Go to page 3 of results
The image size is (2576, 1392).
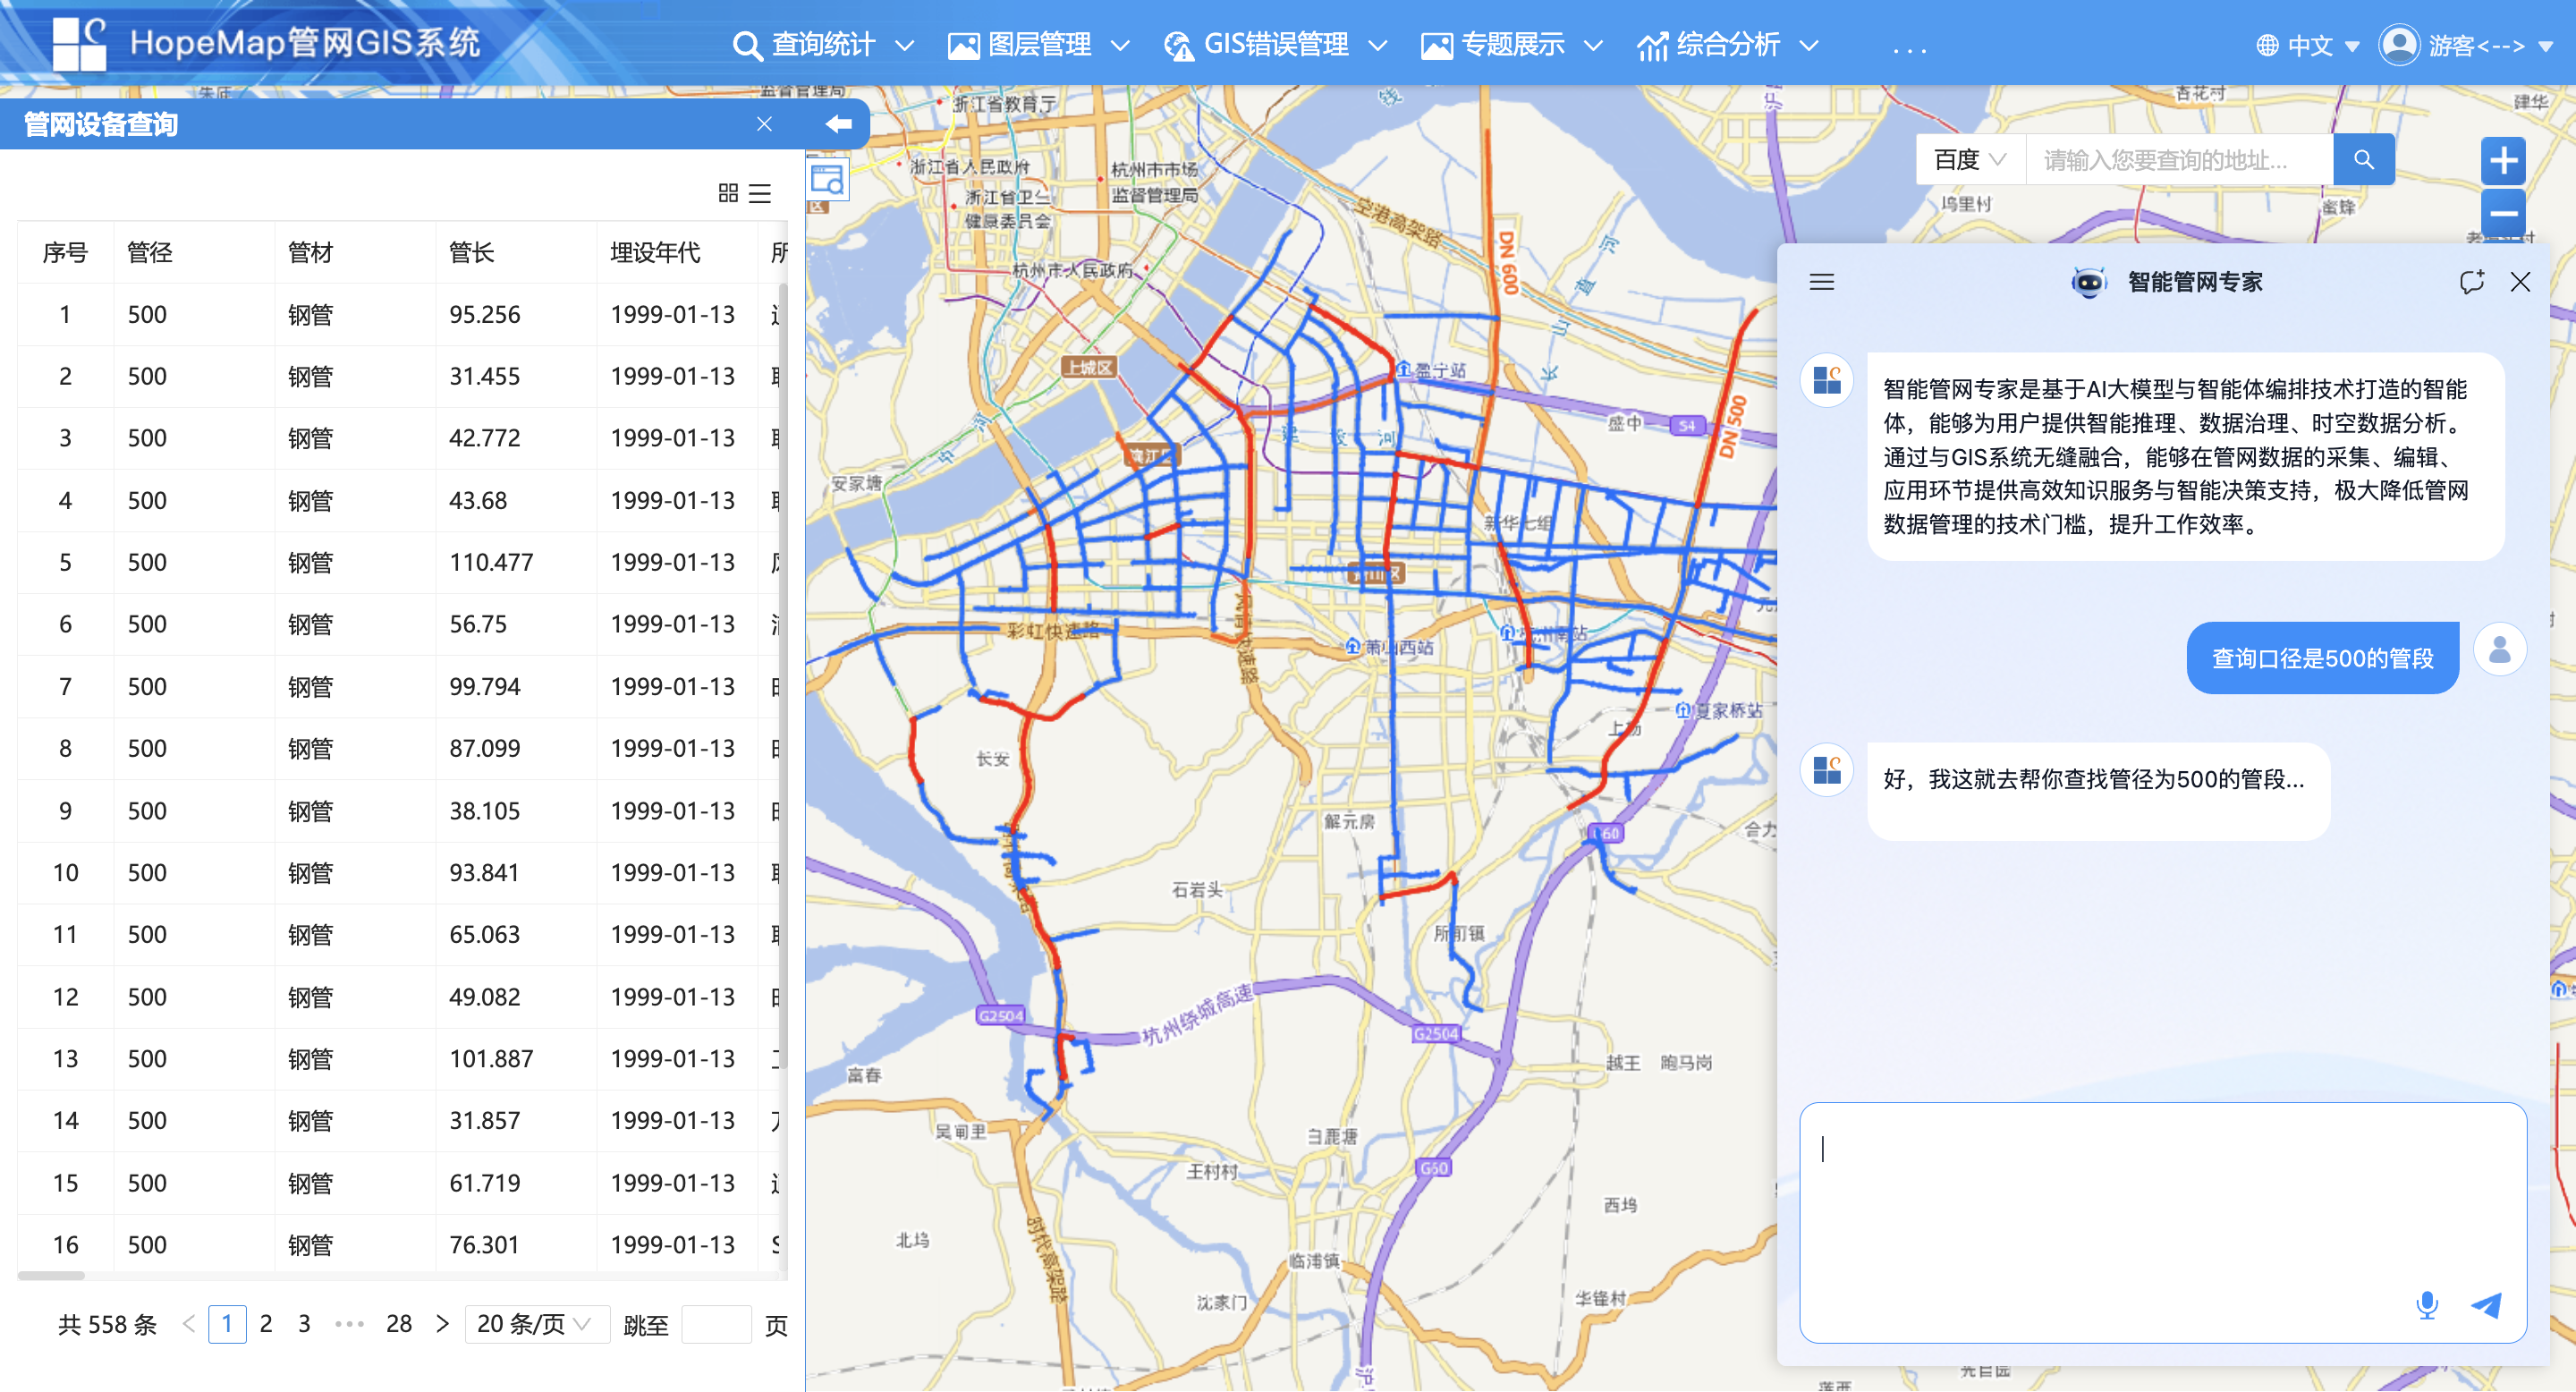click(x=304, y=1324)
